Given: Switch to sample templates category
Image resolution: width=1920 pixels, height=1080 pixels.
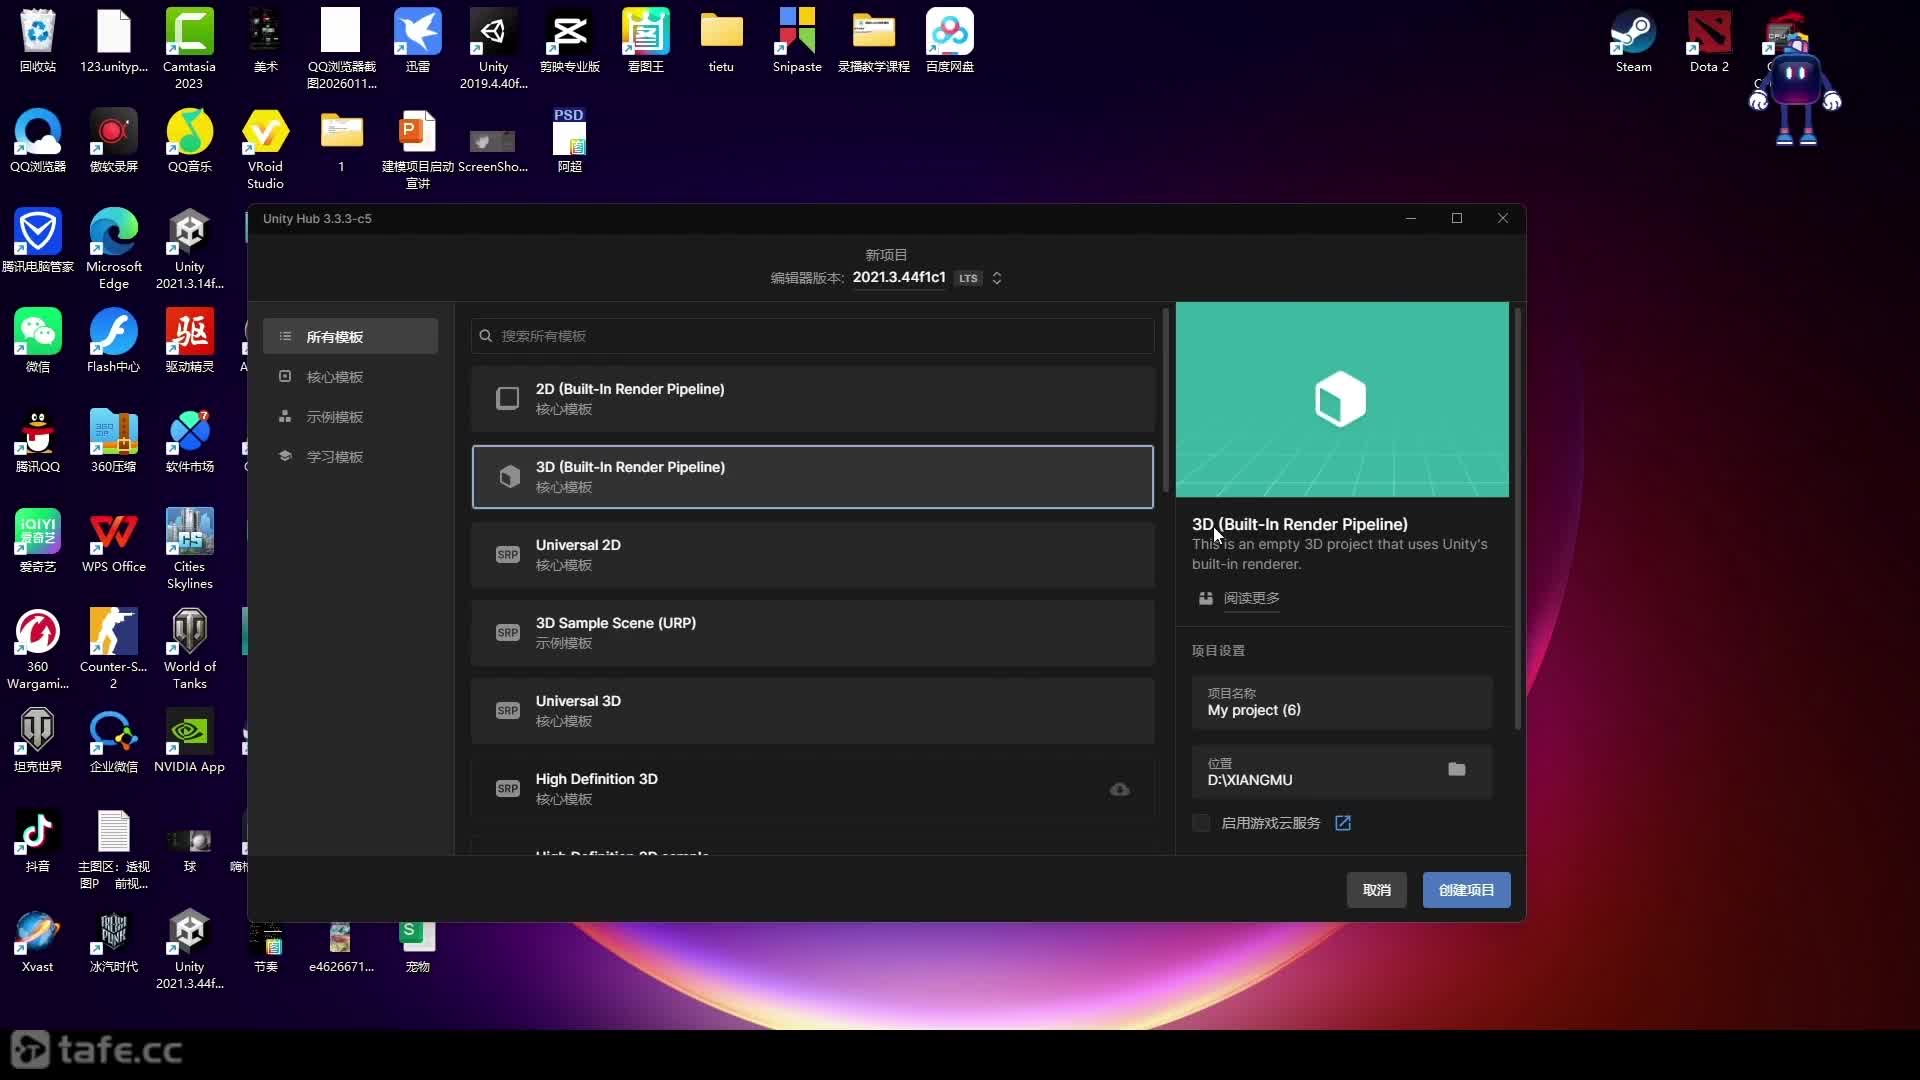Looking at the screenshot, I should click(x=350, y=417).
